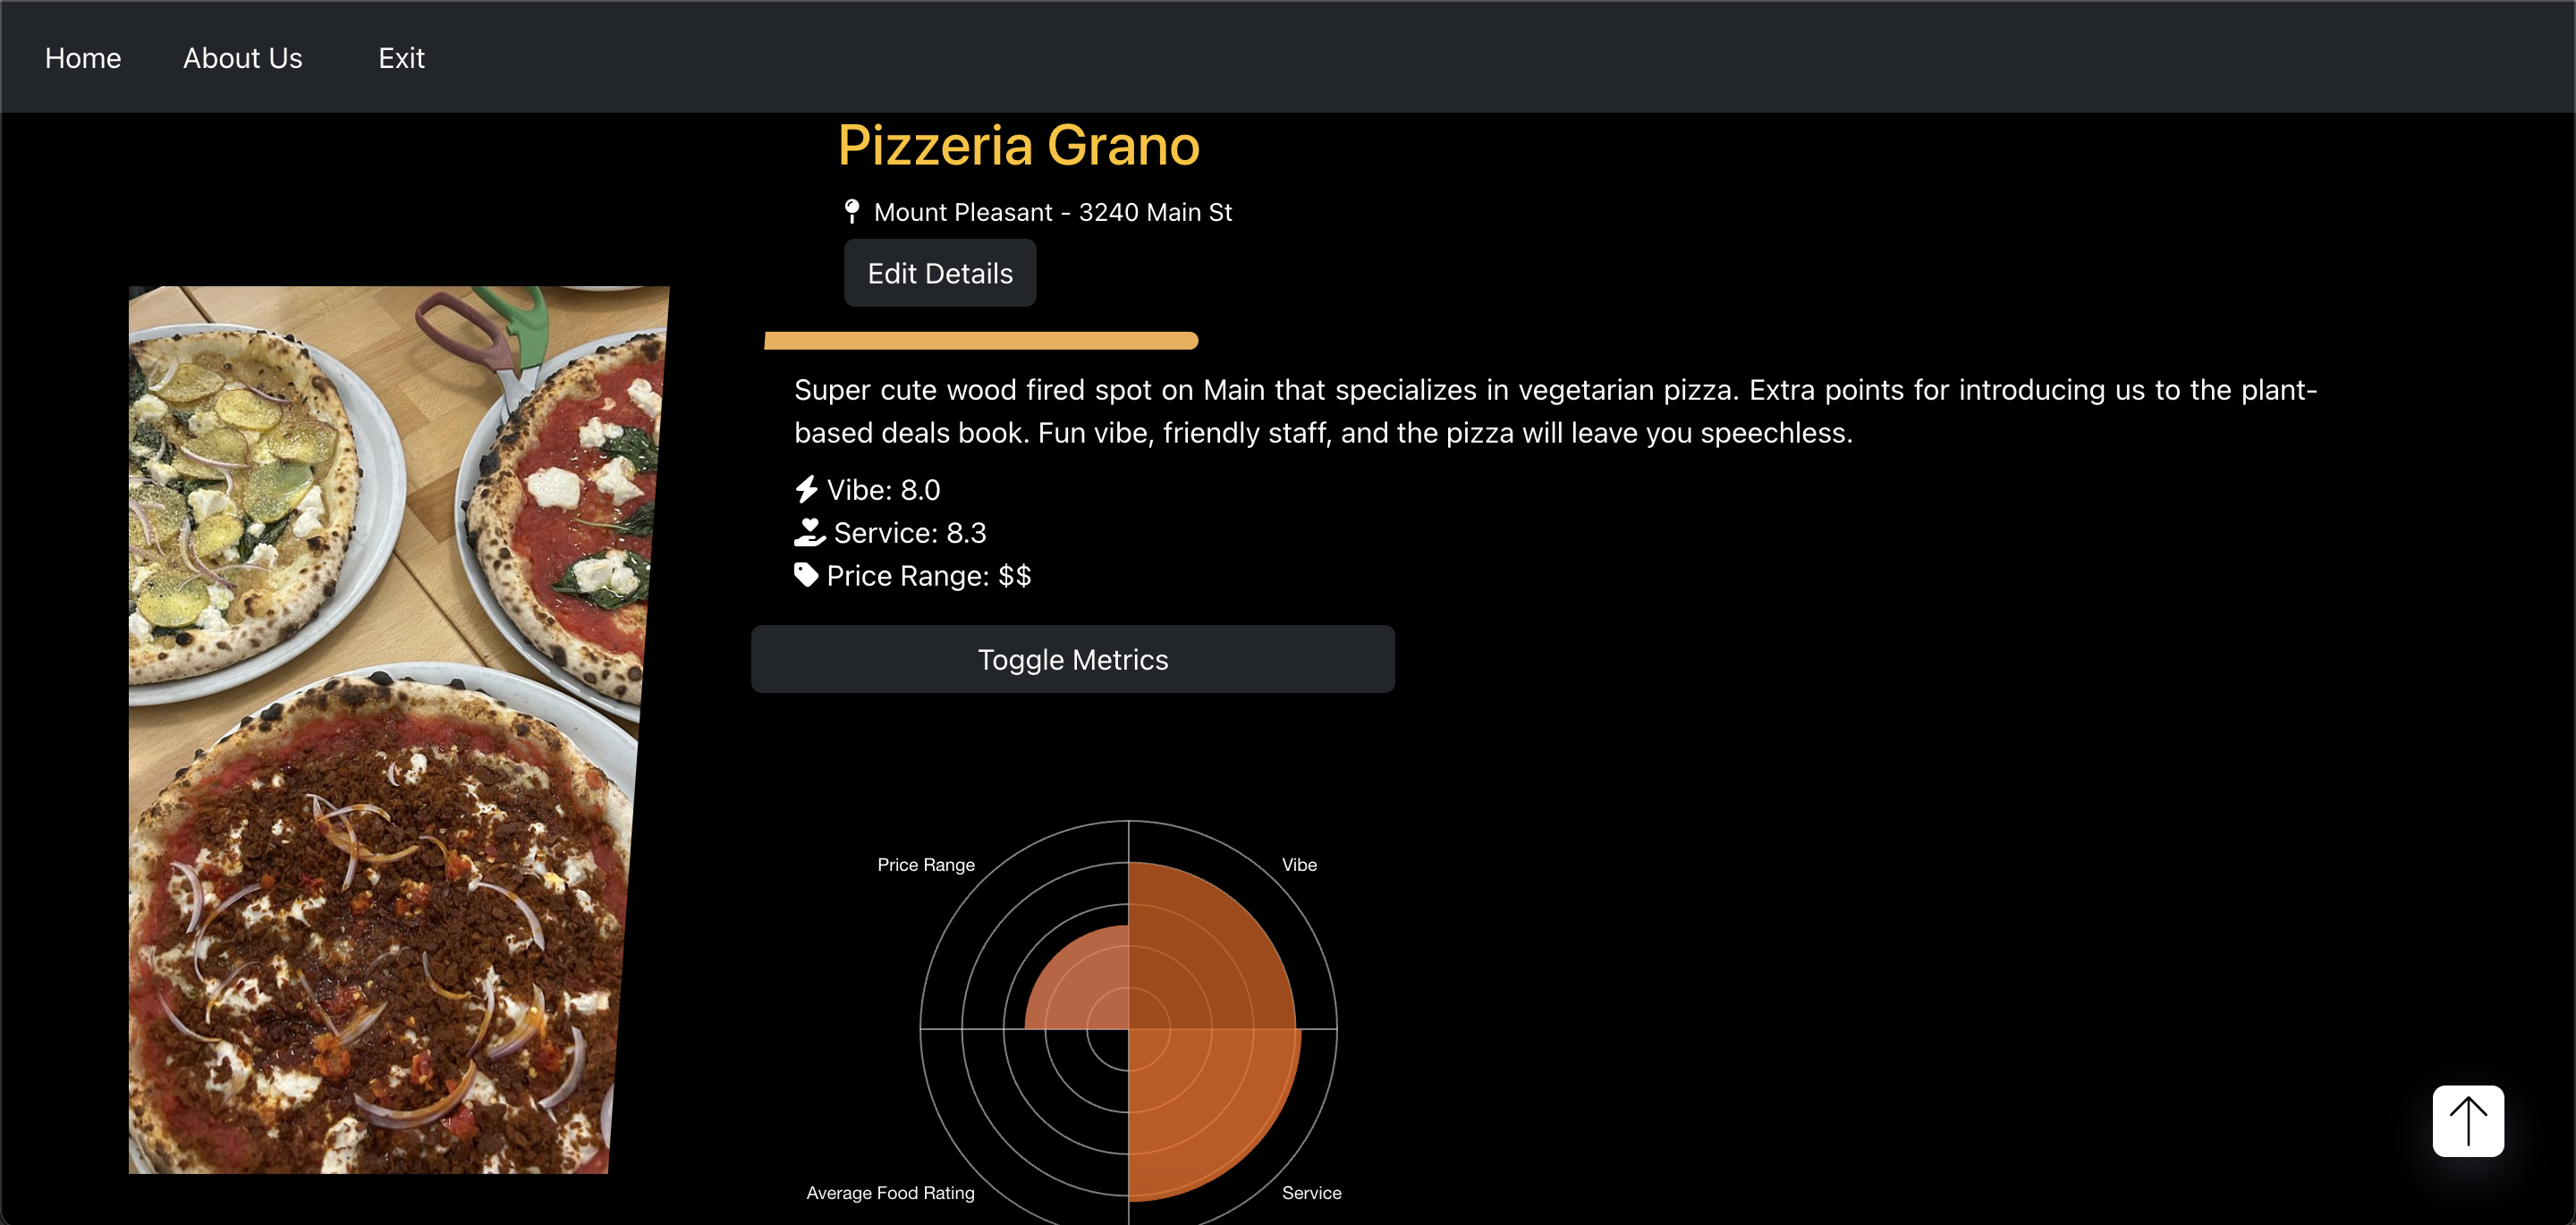Click the Price Range chart label

[925, 864]
